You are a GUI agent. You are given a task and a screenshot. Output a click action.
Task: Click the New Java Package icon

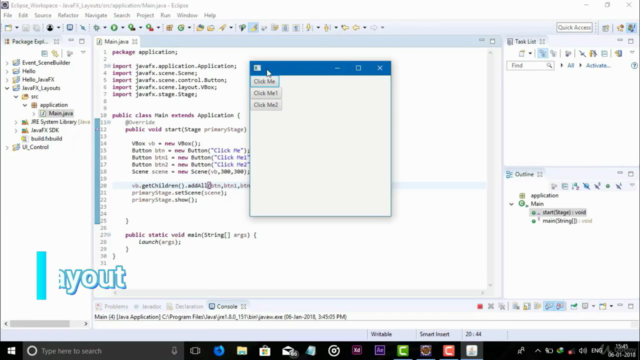(x=169, y=27)
